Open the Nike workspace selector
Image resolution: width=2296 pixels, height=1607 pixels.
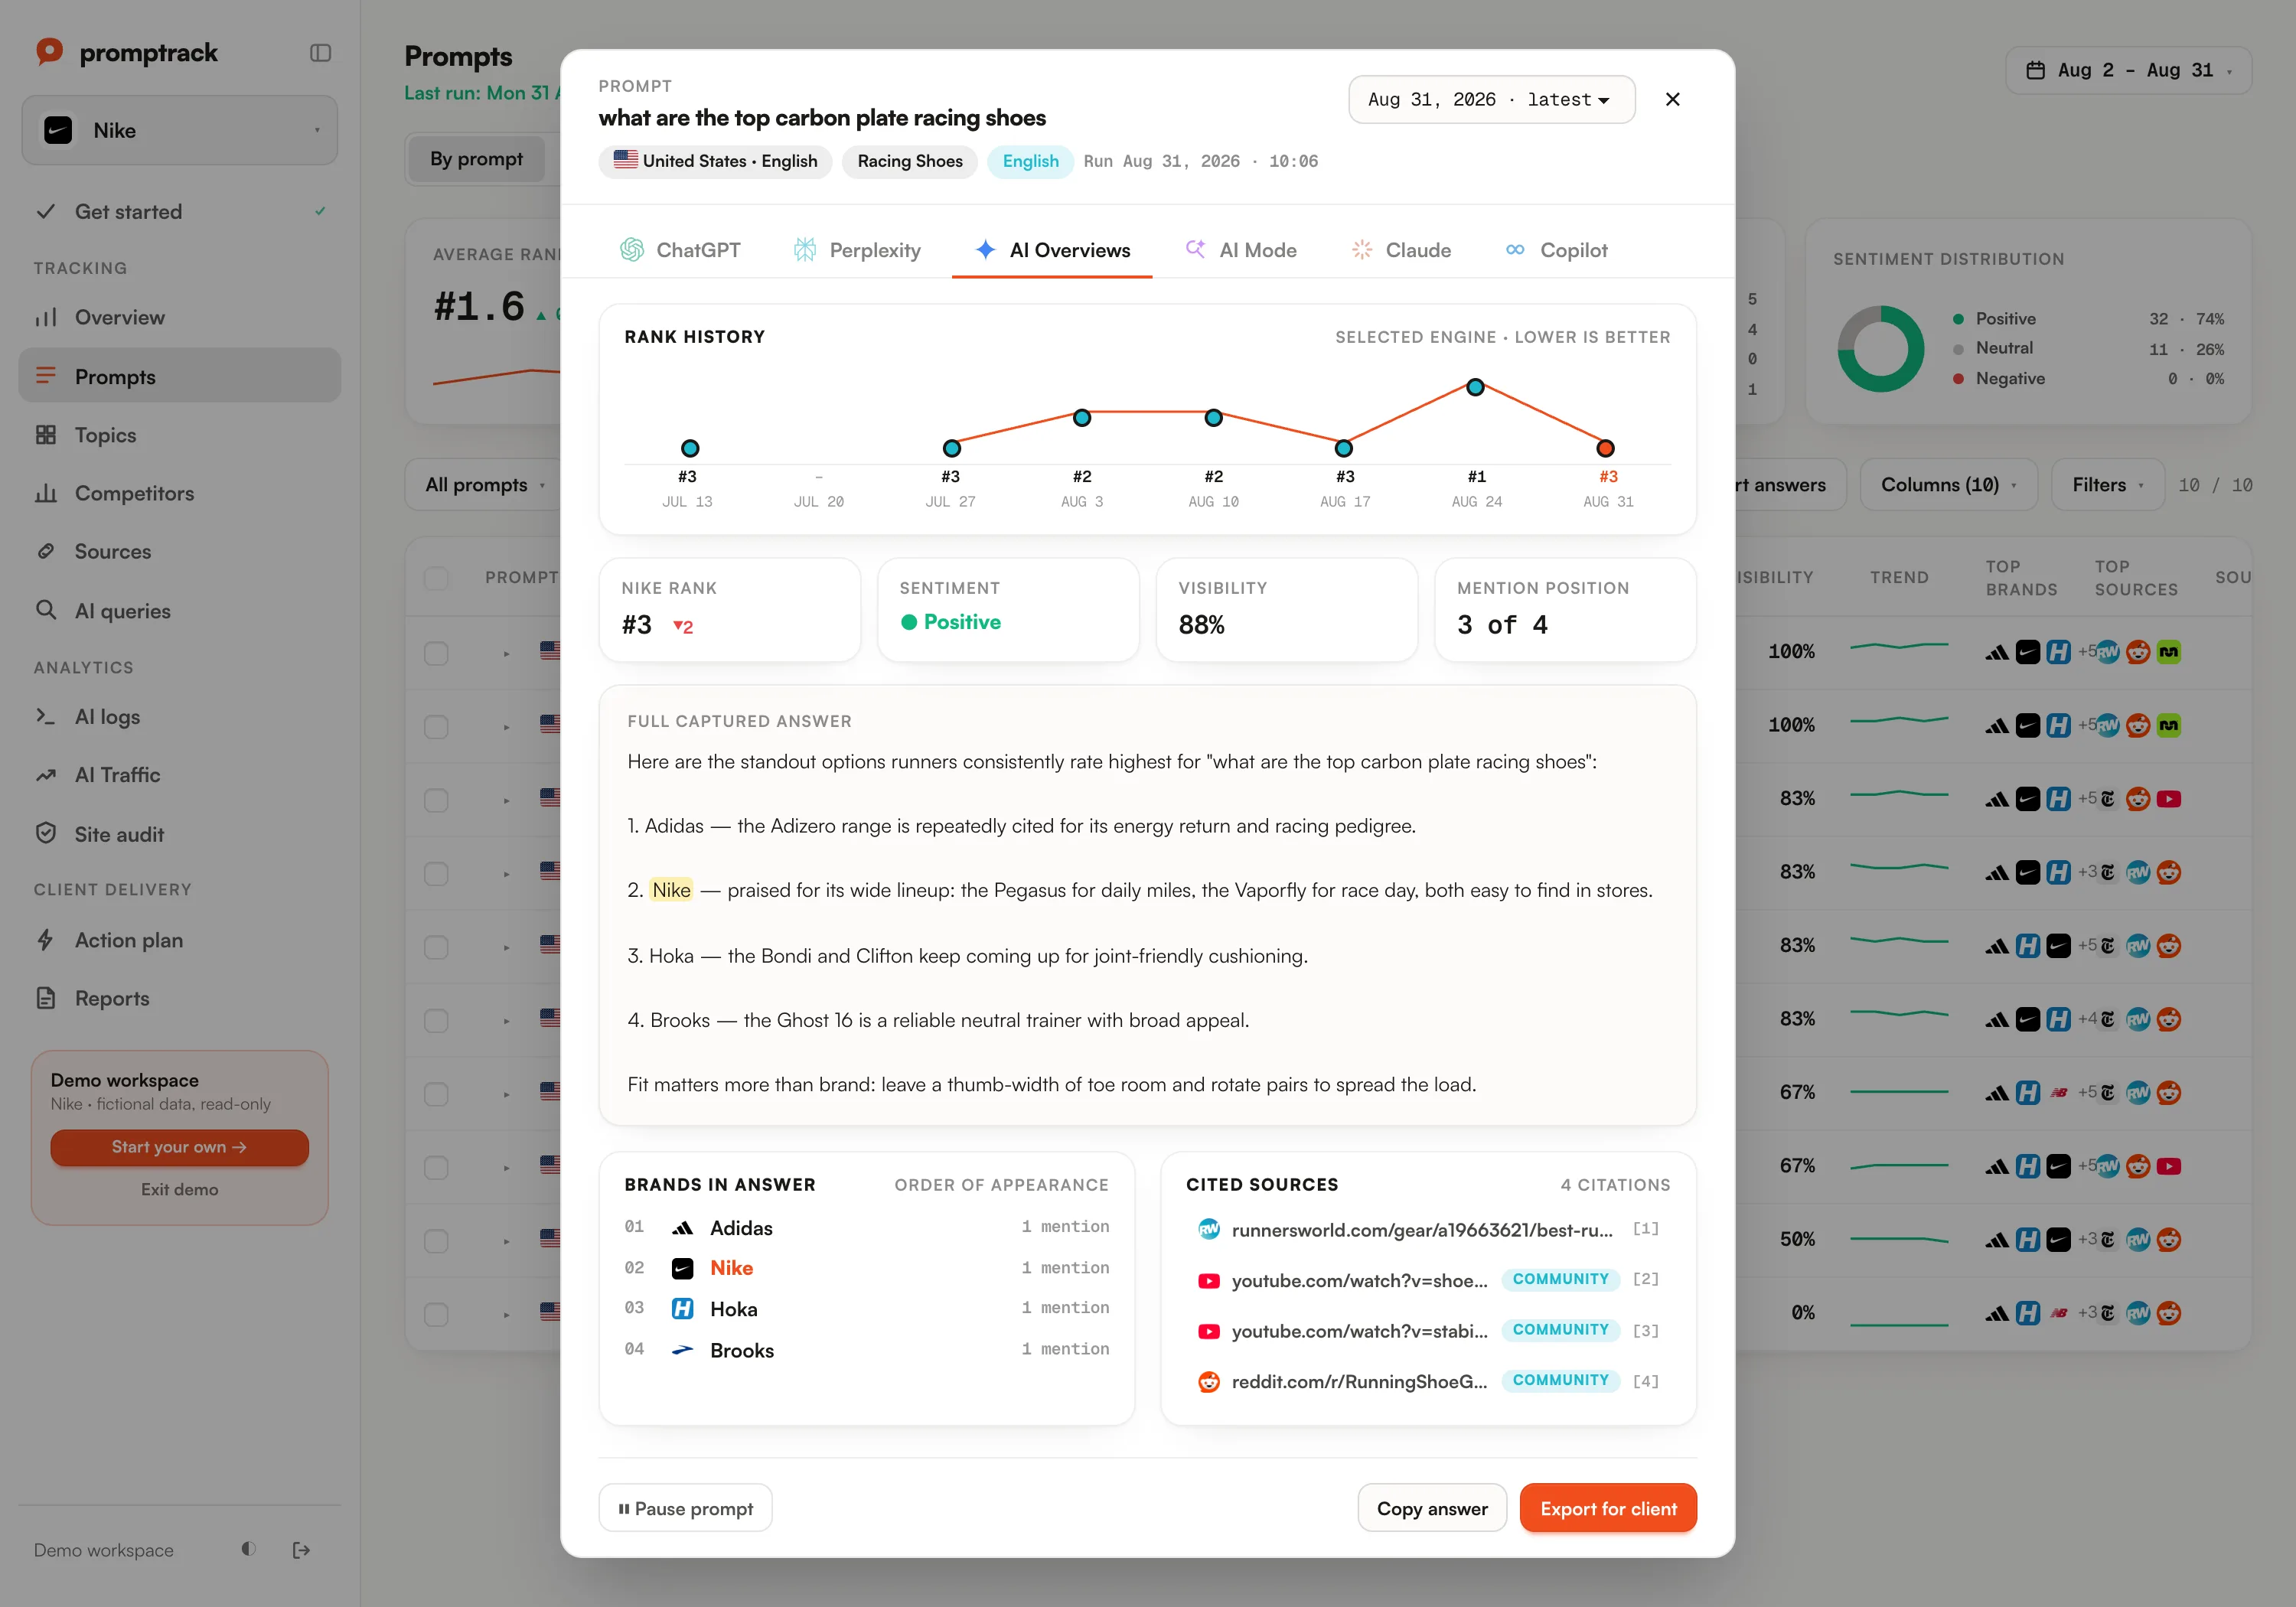[x=180, y=130]
